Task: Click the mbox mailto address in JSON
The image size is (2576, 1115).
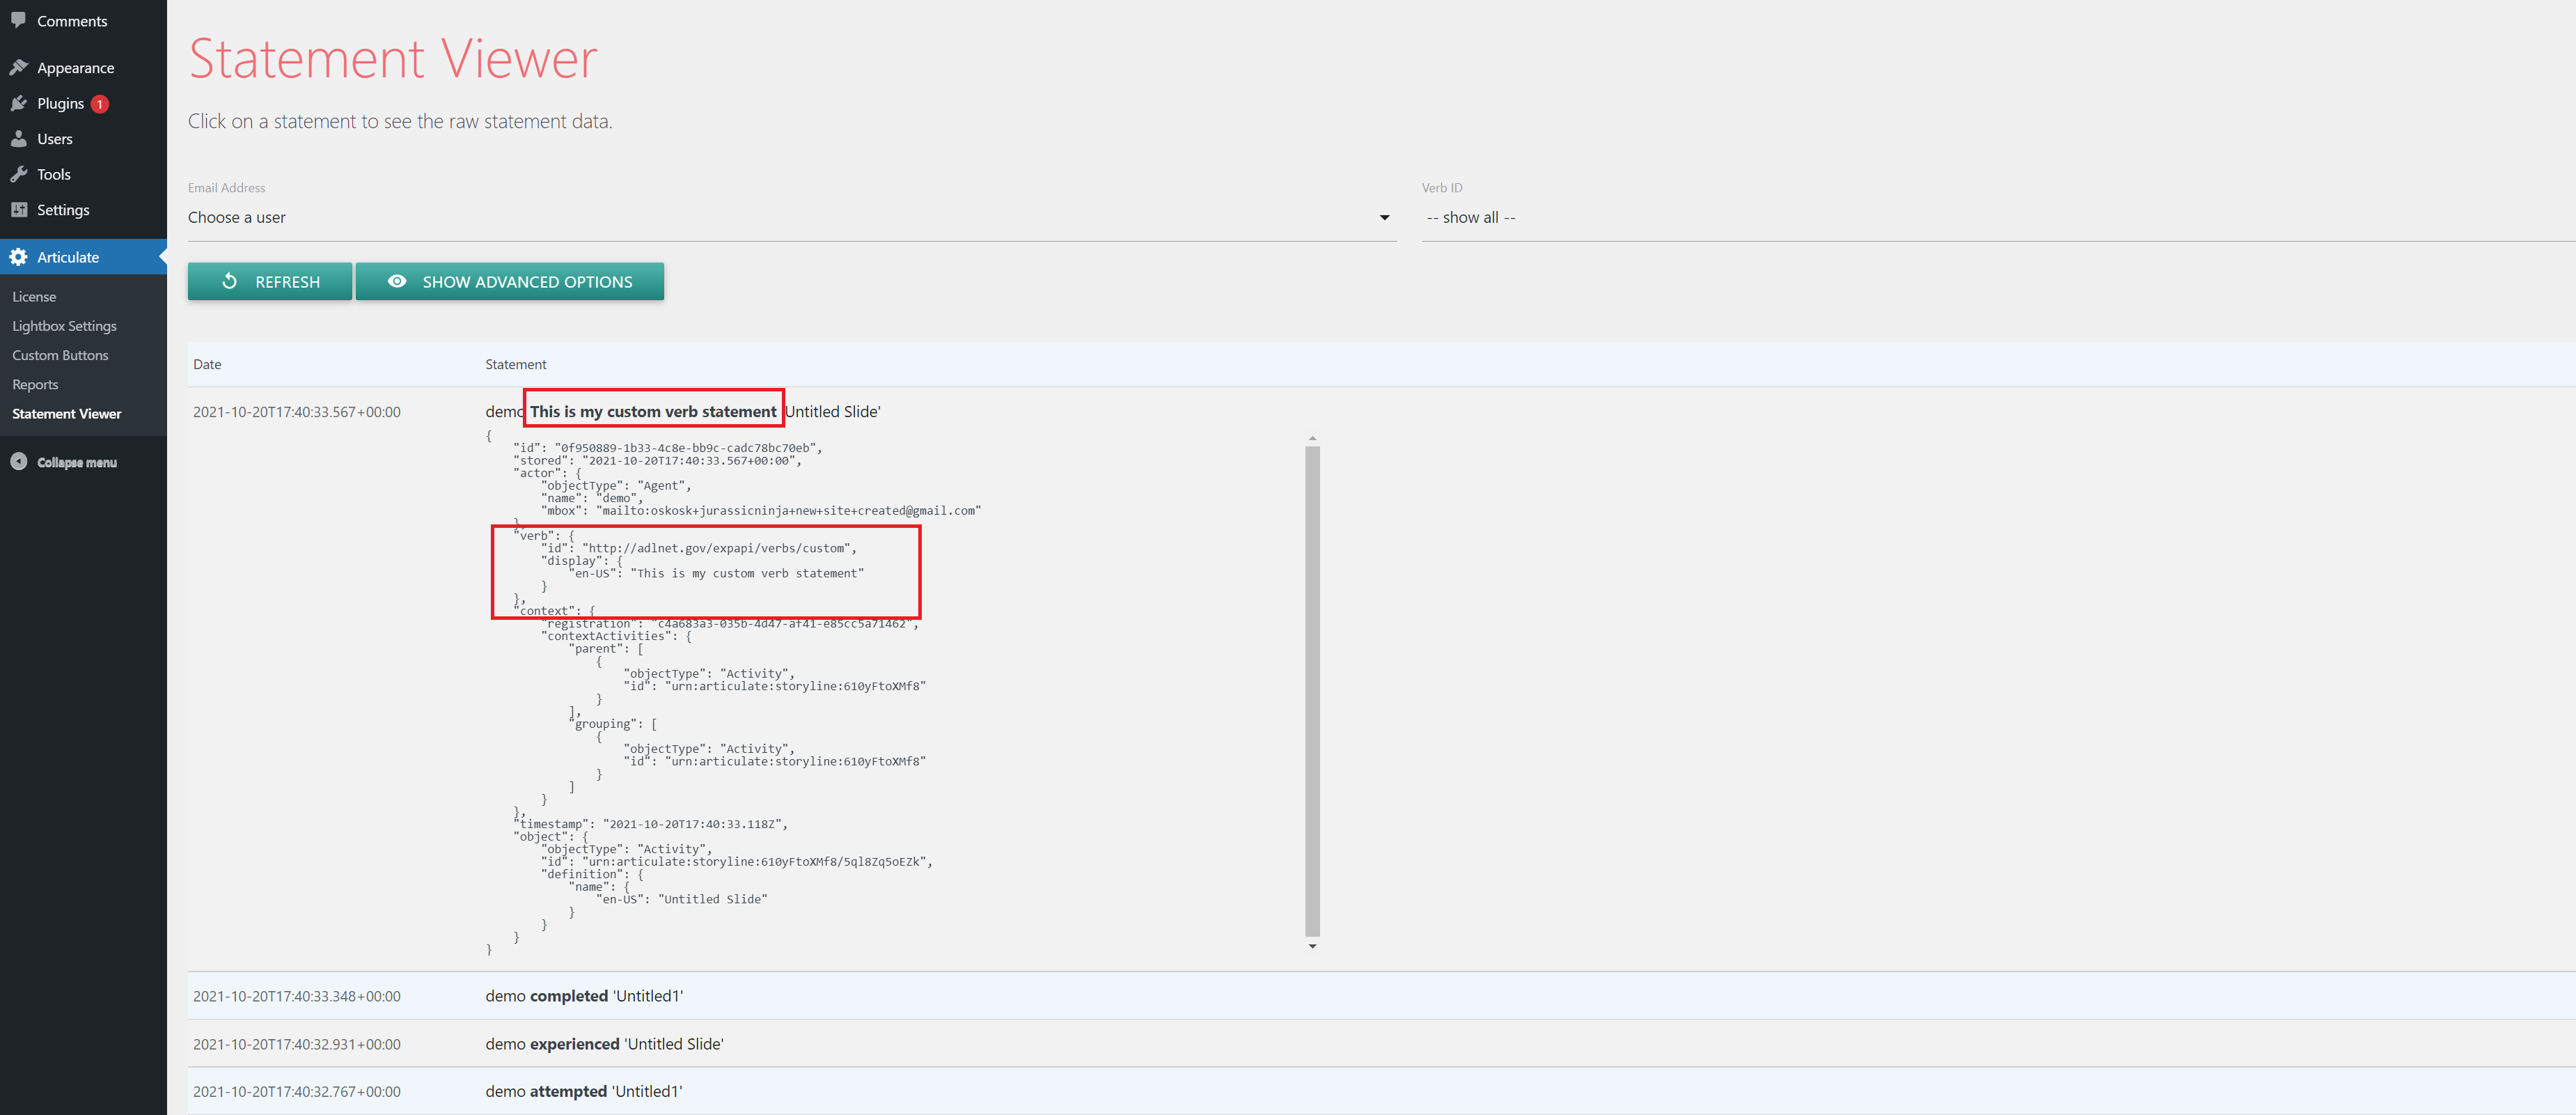Action: coord(789,510)
